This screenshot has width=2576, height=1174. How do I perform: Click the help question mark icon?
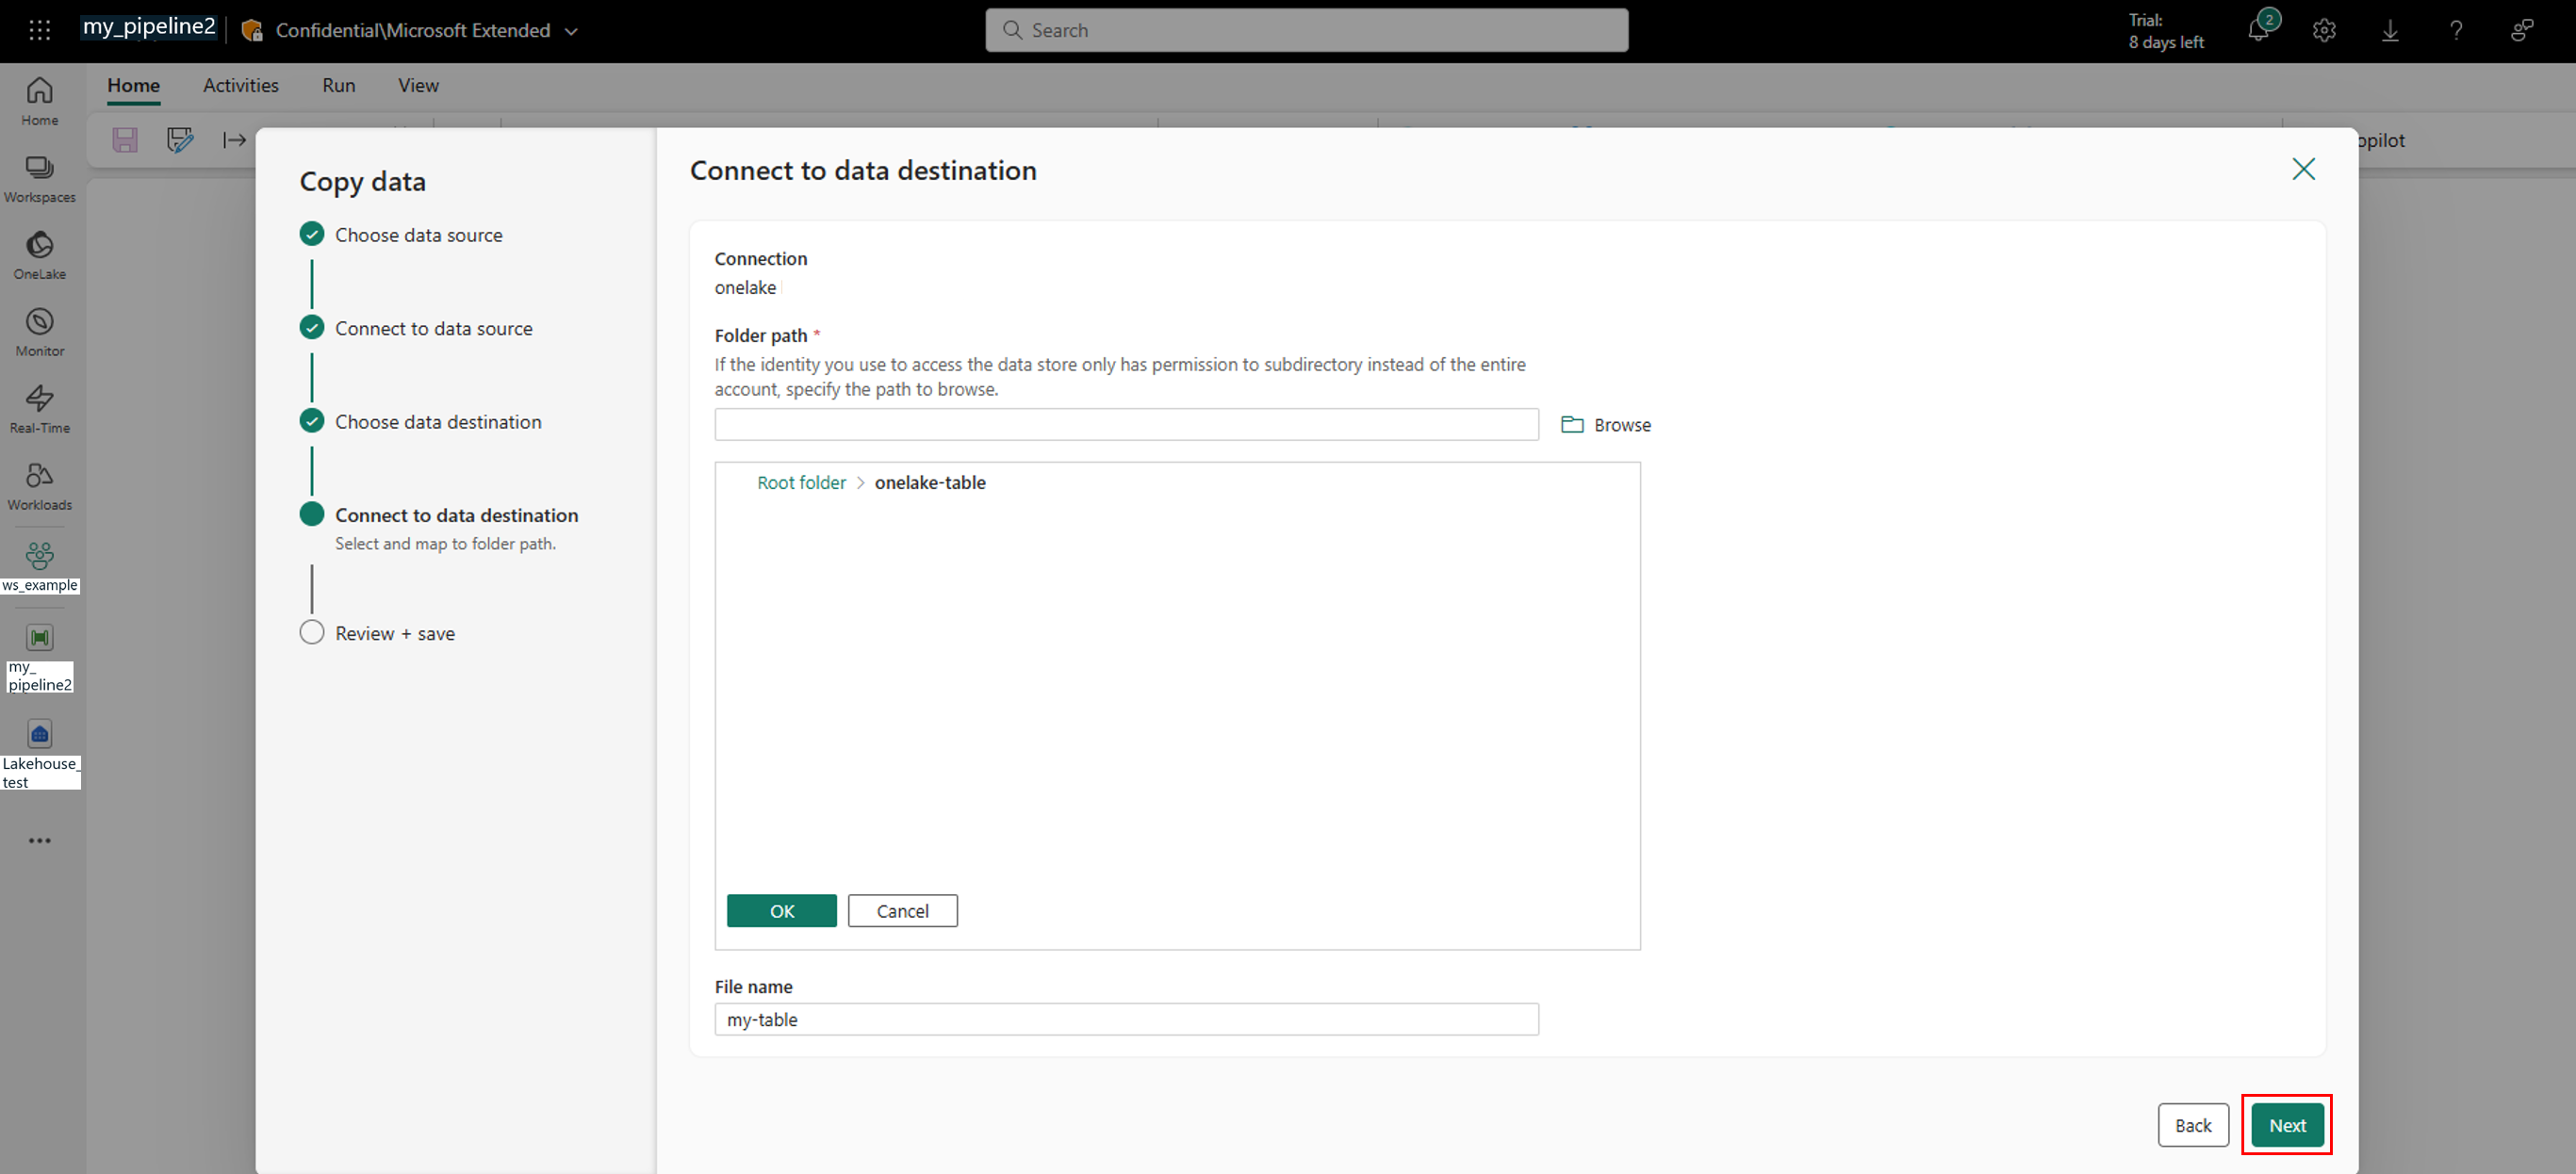coord(2456,31)
